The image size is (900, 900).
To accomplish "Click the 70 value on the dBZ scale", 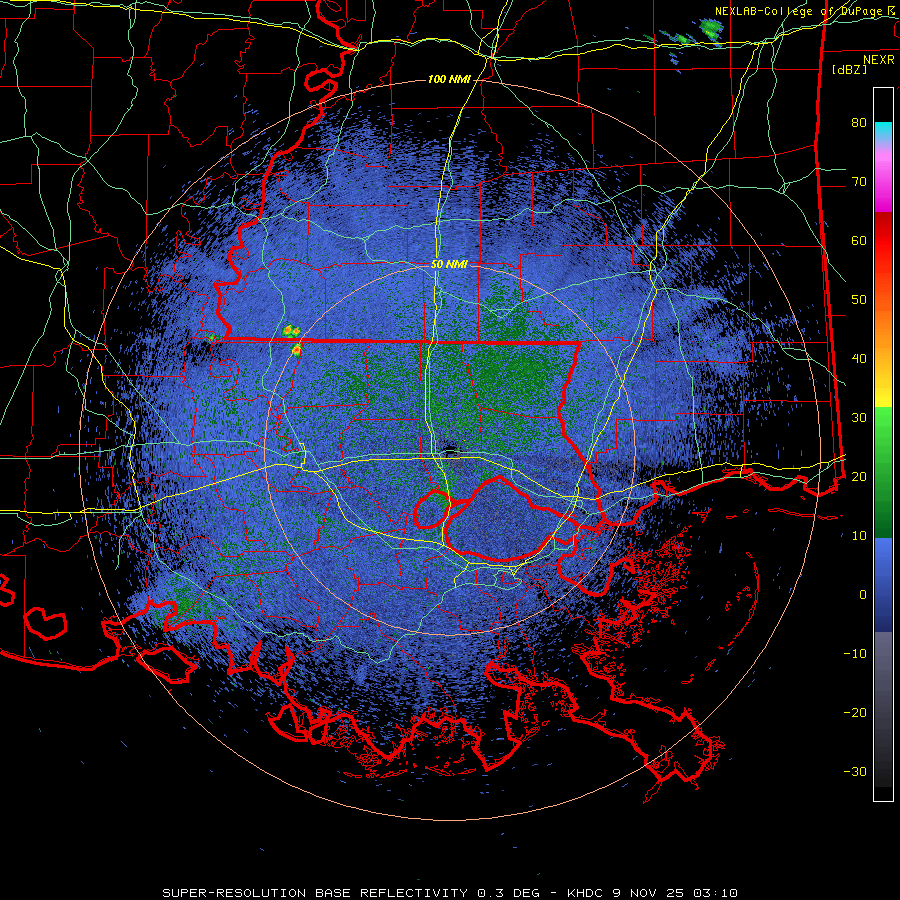I will tap(859, 181).
